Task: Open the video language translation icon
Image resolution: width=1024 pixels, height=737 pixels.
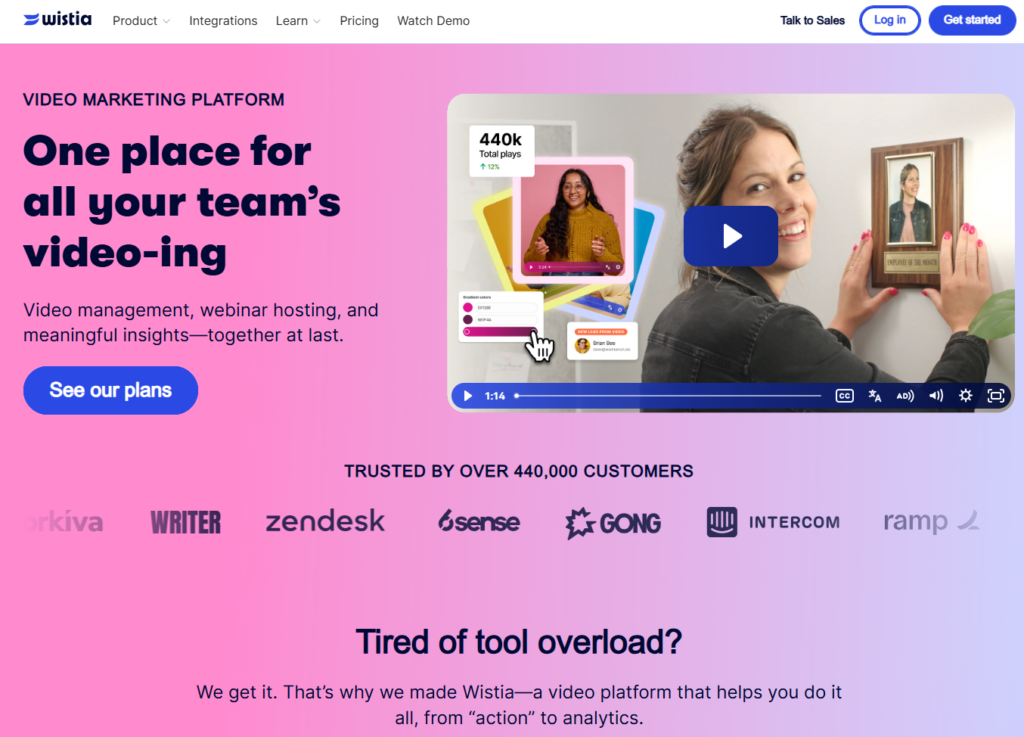Action: point(875,396)
